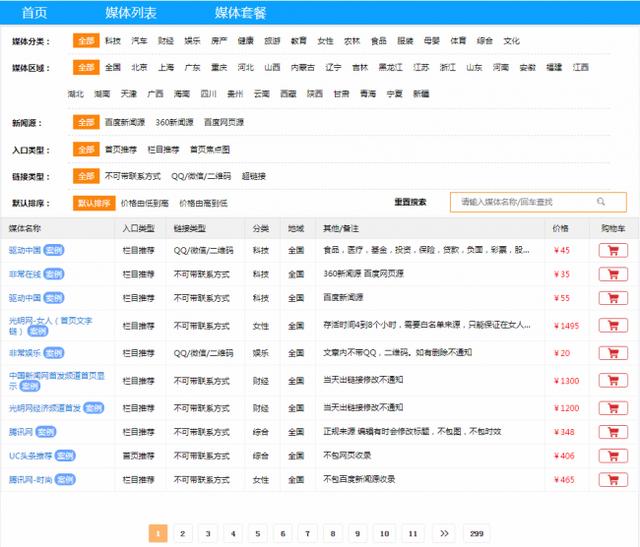This screenshot has height=547, width=640.
Task: Open the 光明网-女人 media link
Action: click(50, 326)
